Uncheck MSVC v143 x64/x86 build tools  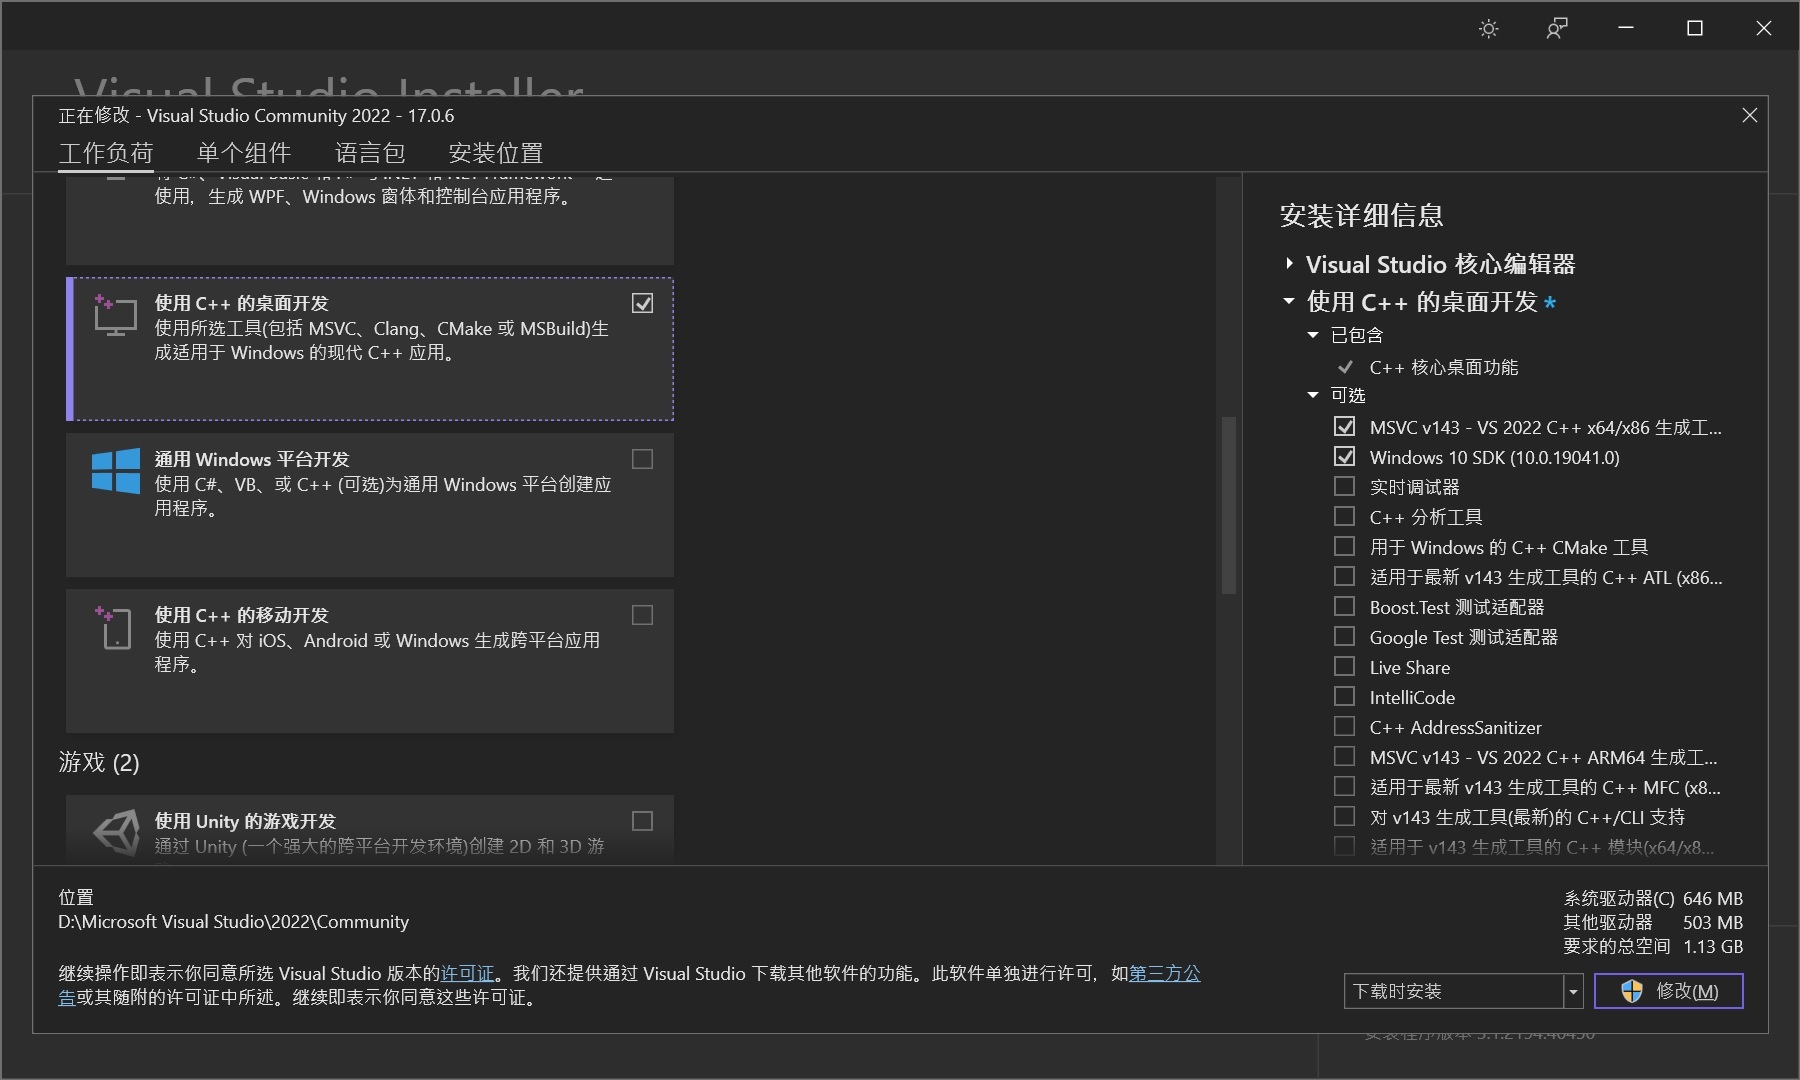(1345, 426)
